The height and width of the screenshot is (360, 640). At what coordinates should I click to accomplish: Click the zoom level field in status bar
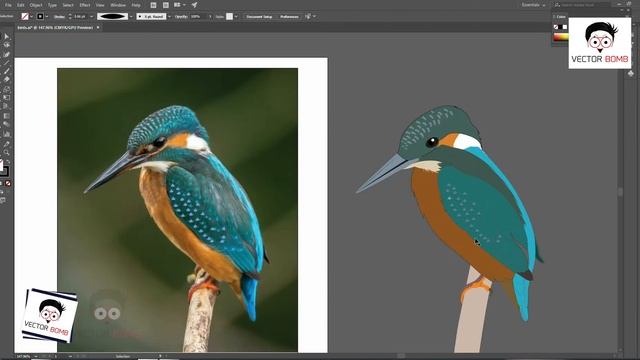[x=24, y=356]
